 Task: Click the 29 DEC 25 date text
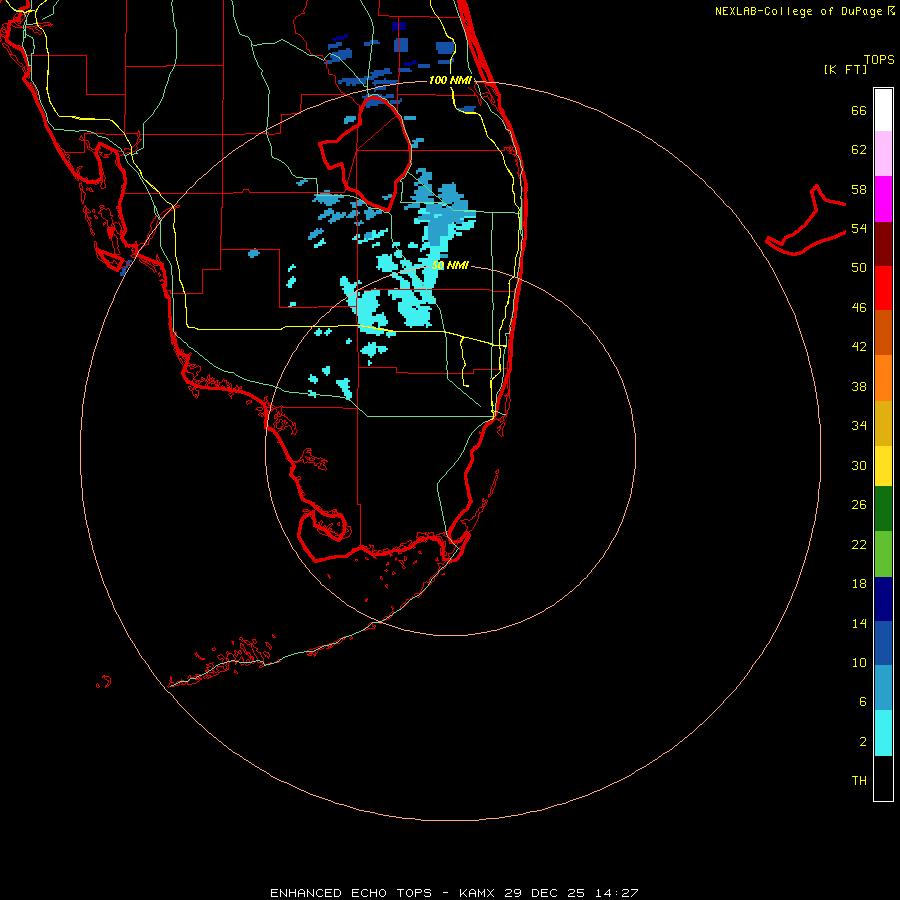point(544,893)
